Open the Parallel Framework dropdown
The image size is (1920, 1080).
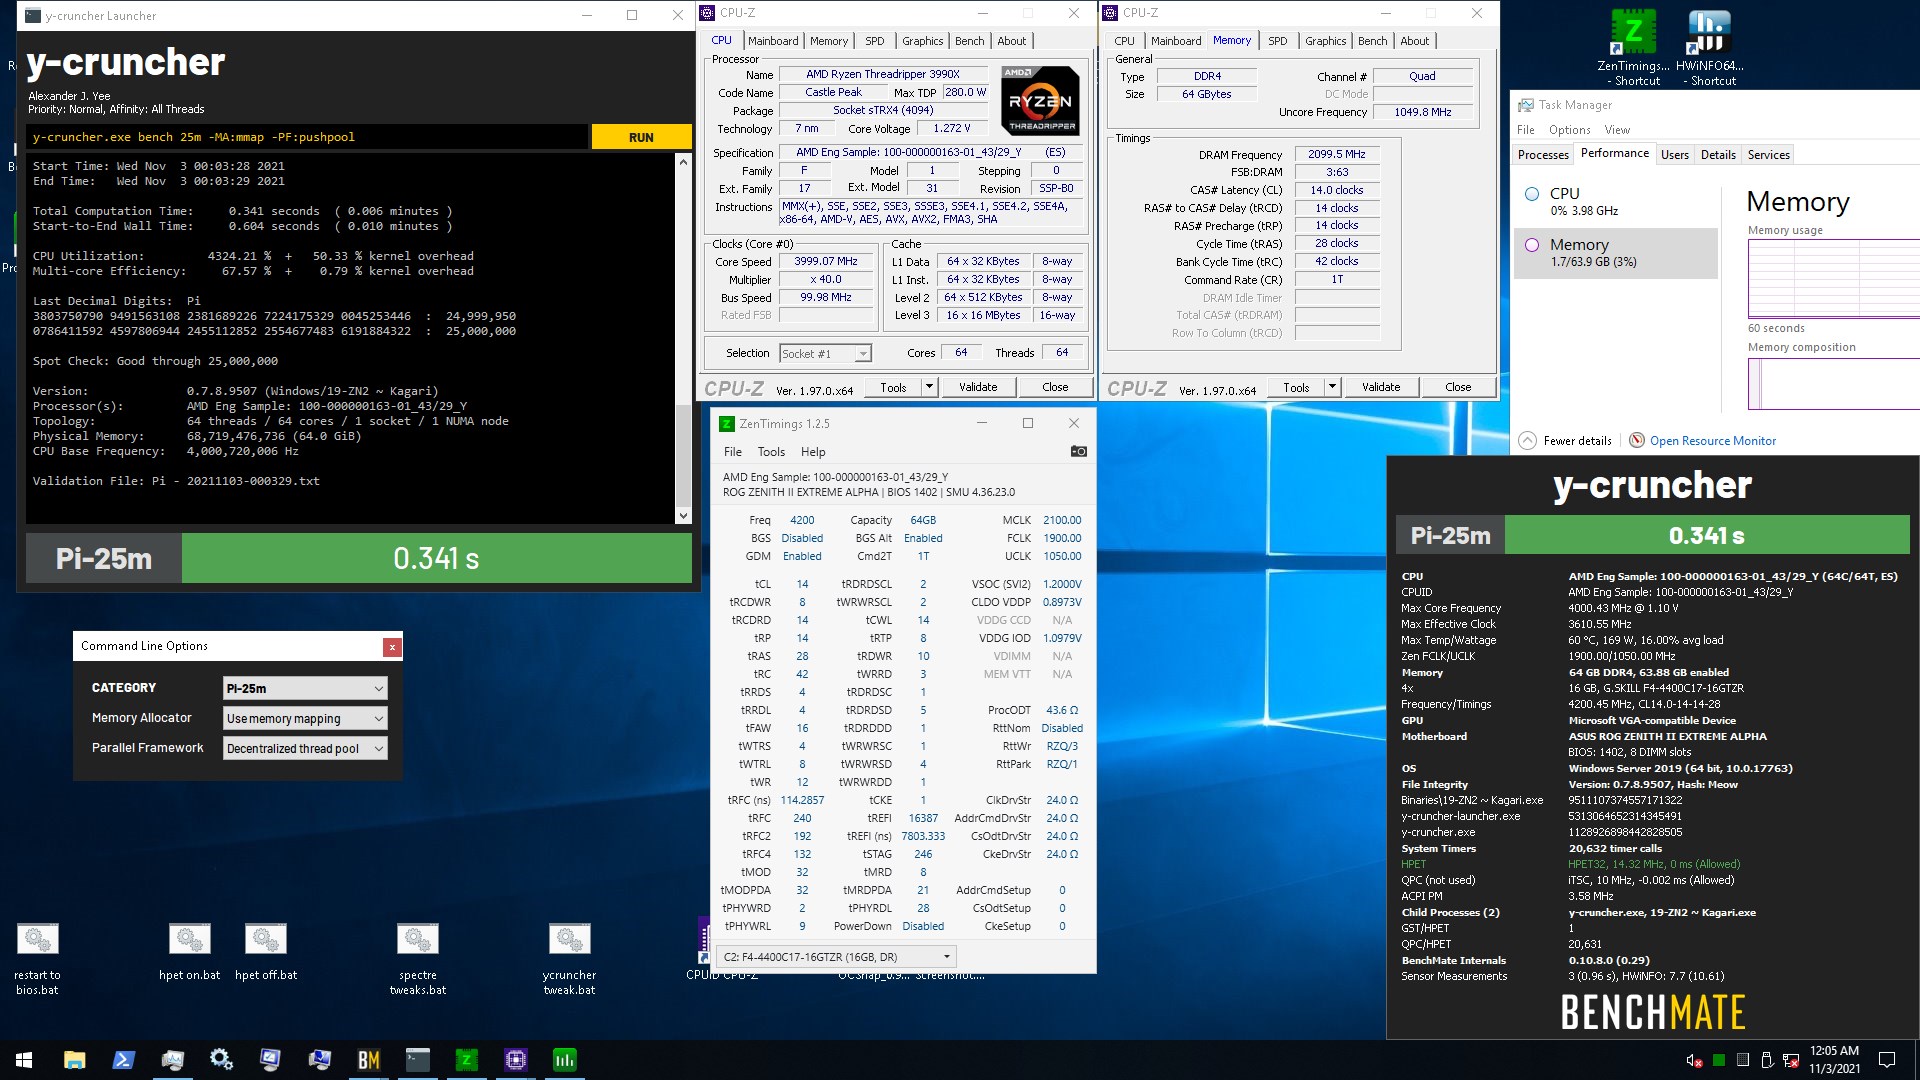coord(305,748)
